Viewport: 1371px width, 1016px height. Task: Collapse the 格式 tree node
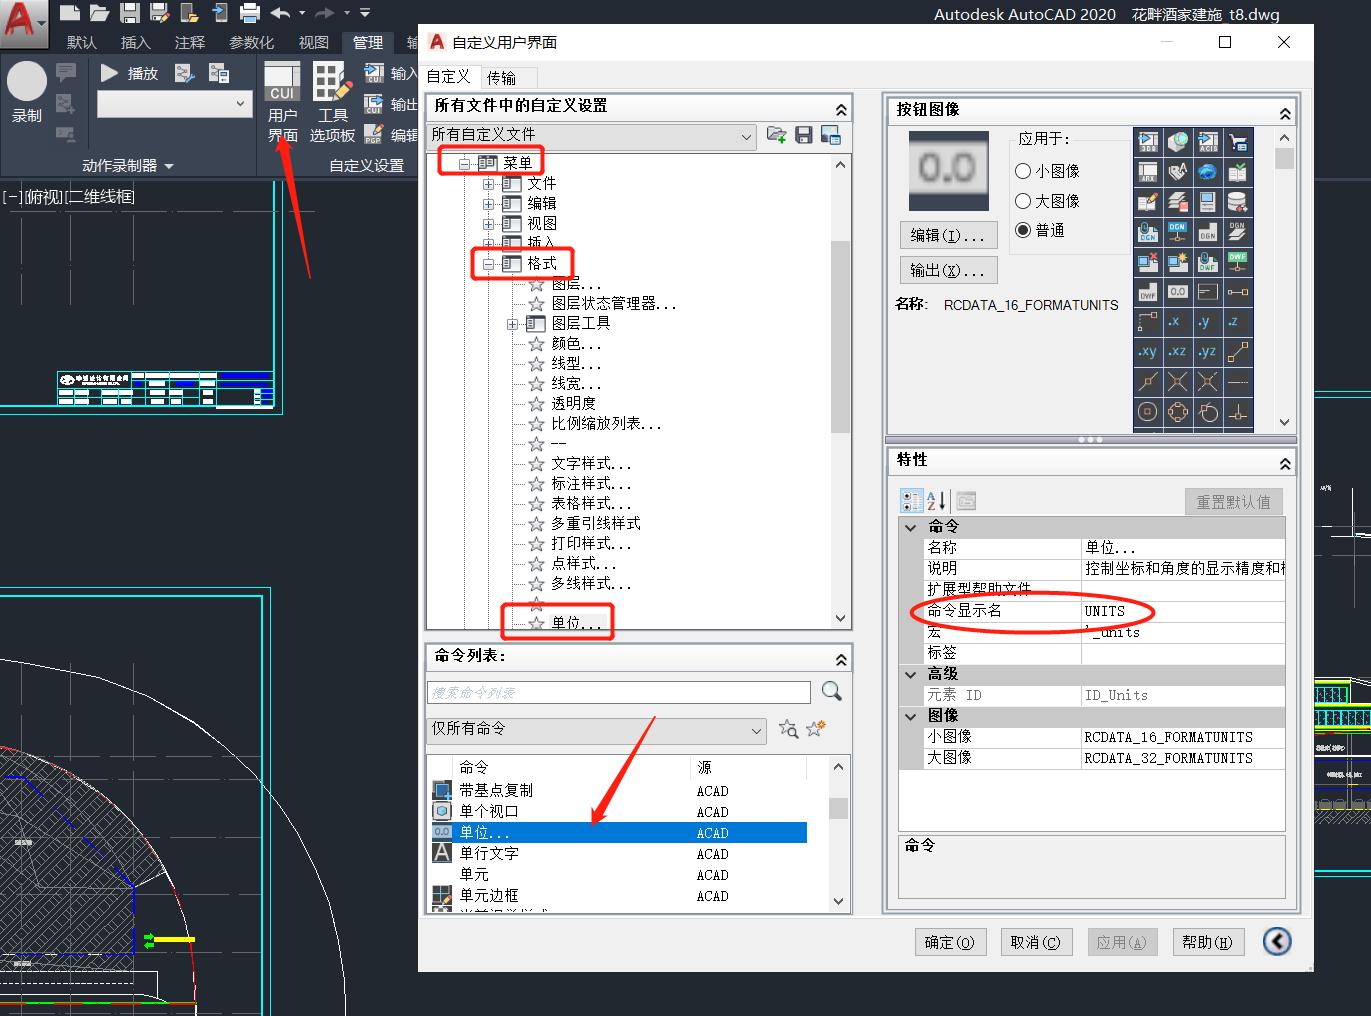click(x=488, y=263)
